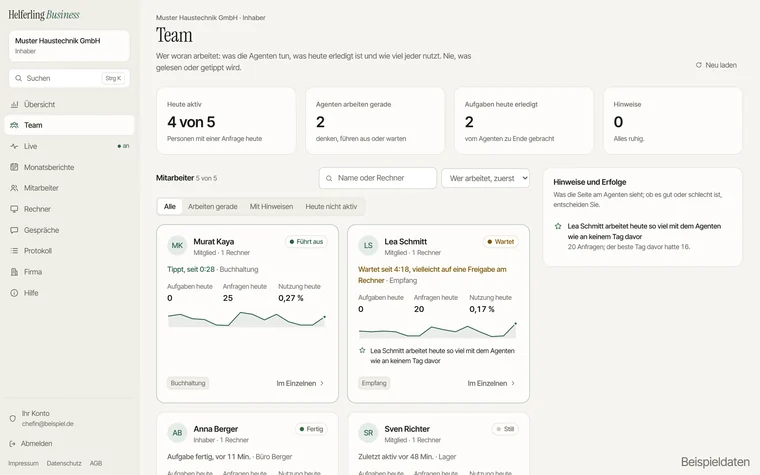Click Lea Schmitt's usage sparkline chart
Image resolution: width=760 pixels, height=475 pixels.
click(x=438, y=330)
